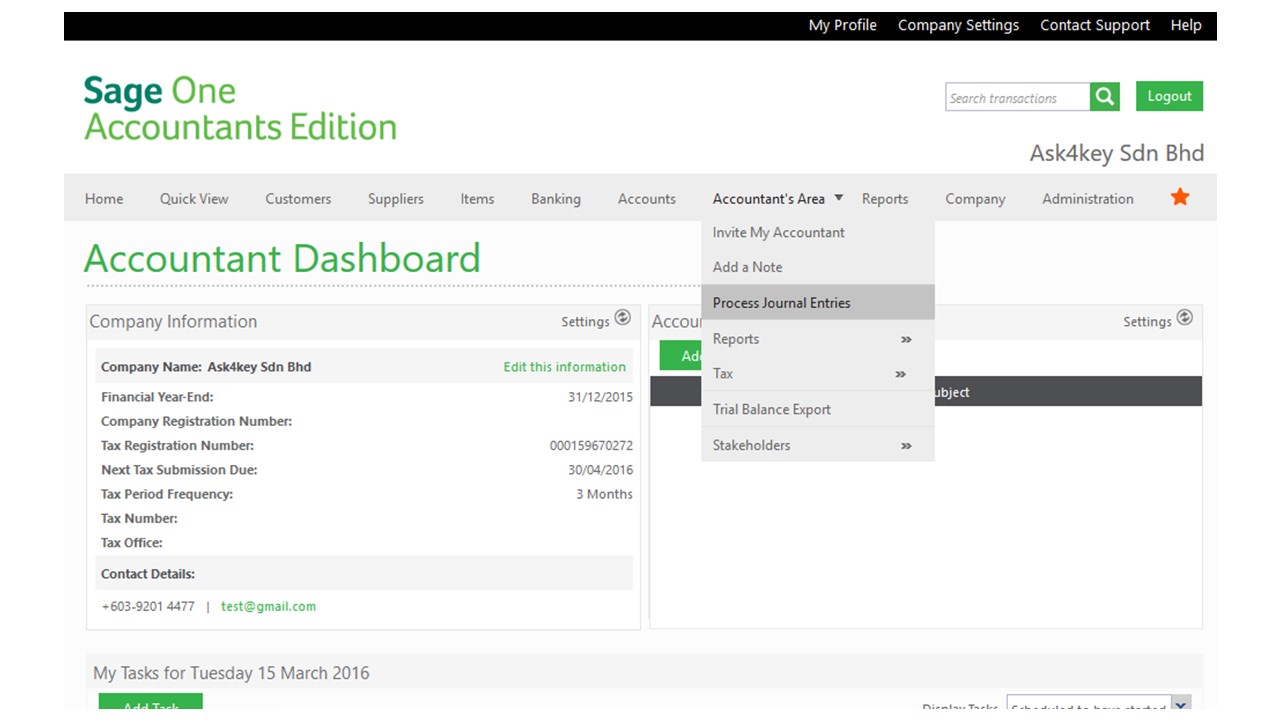Open Administration menu

coord(1088,198)
